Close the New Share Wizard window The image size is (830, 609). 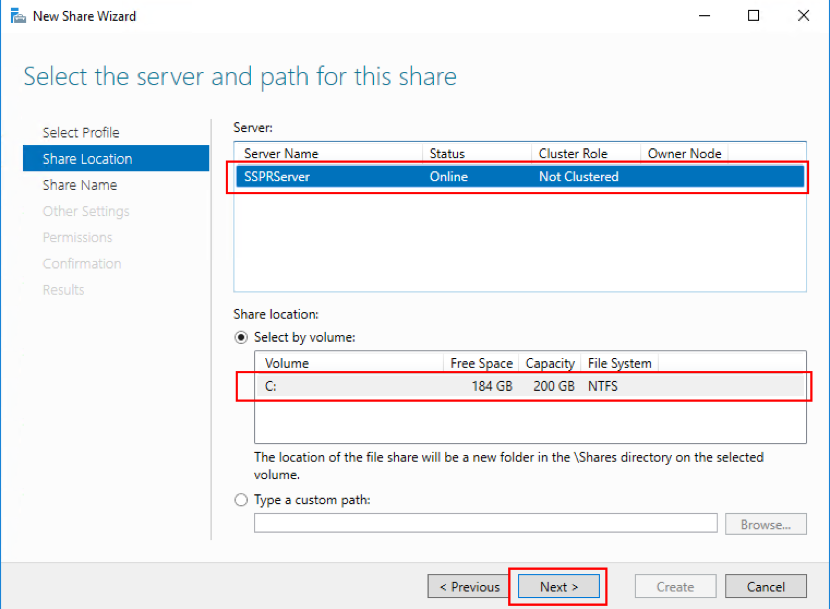(x=803, y=16)
